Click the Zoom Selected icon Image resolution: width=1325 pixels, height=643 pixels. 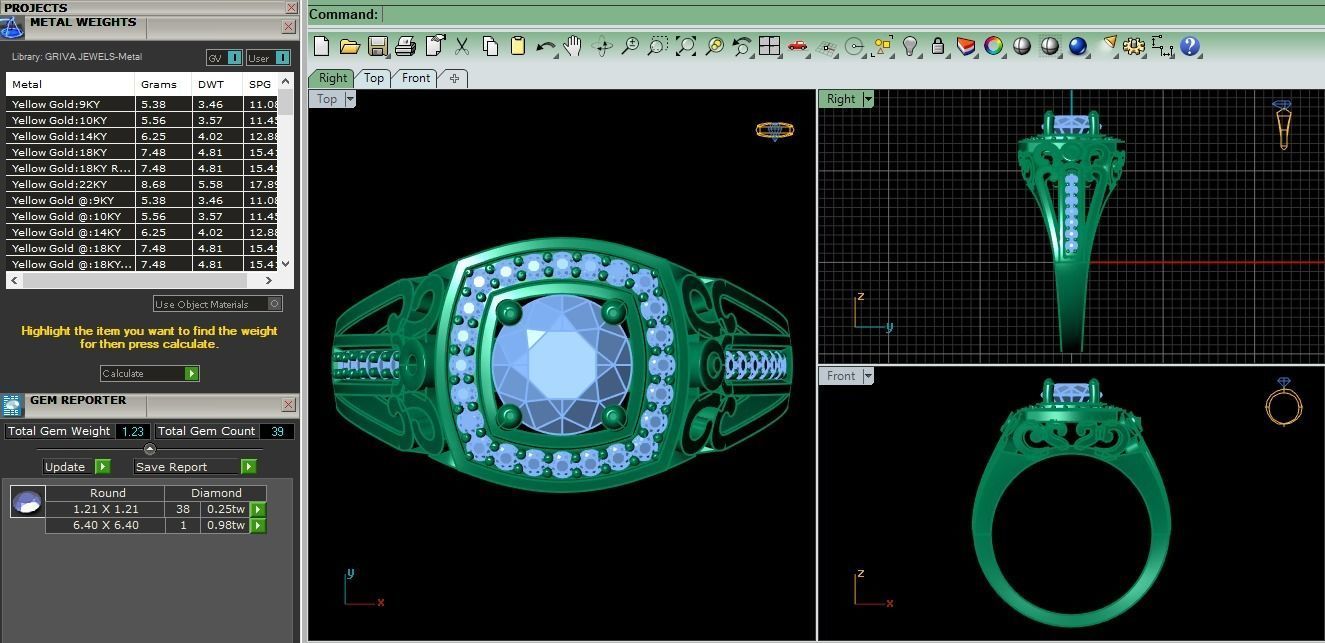pyautogui.click(x=714, y=46)
